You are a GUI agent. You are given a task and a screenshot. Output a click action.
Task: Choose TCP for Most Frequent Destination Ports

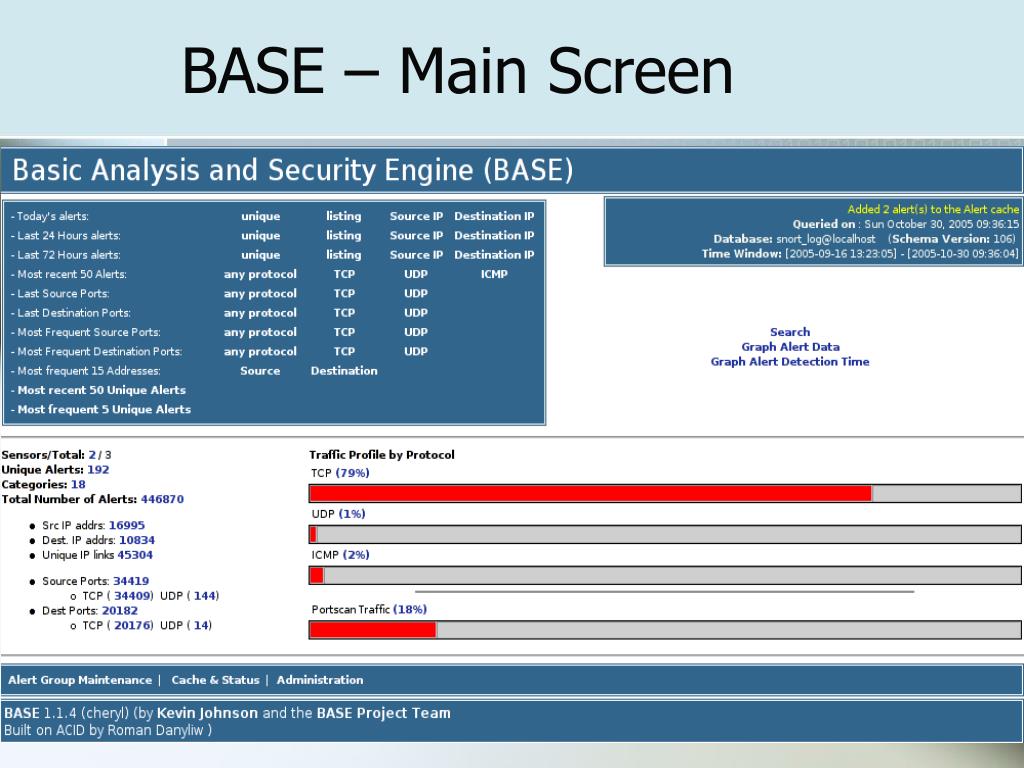tap(344, 351)
